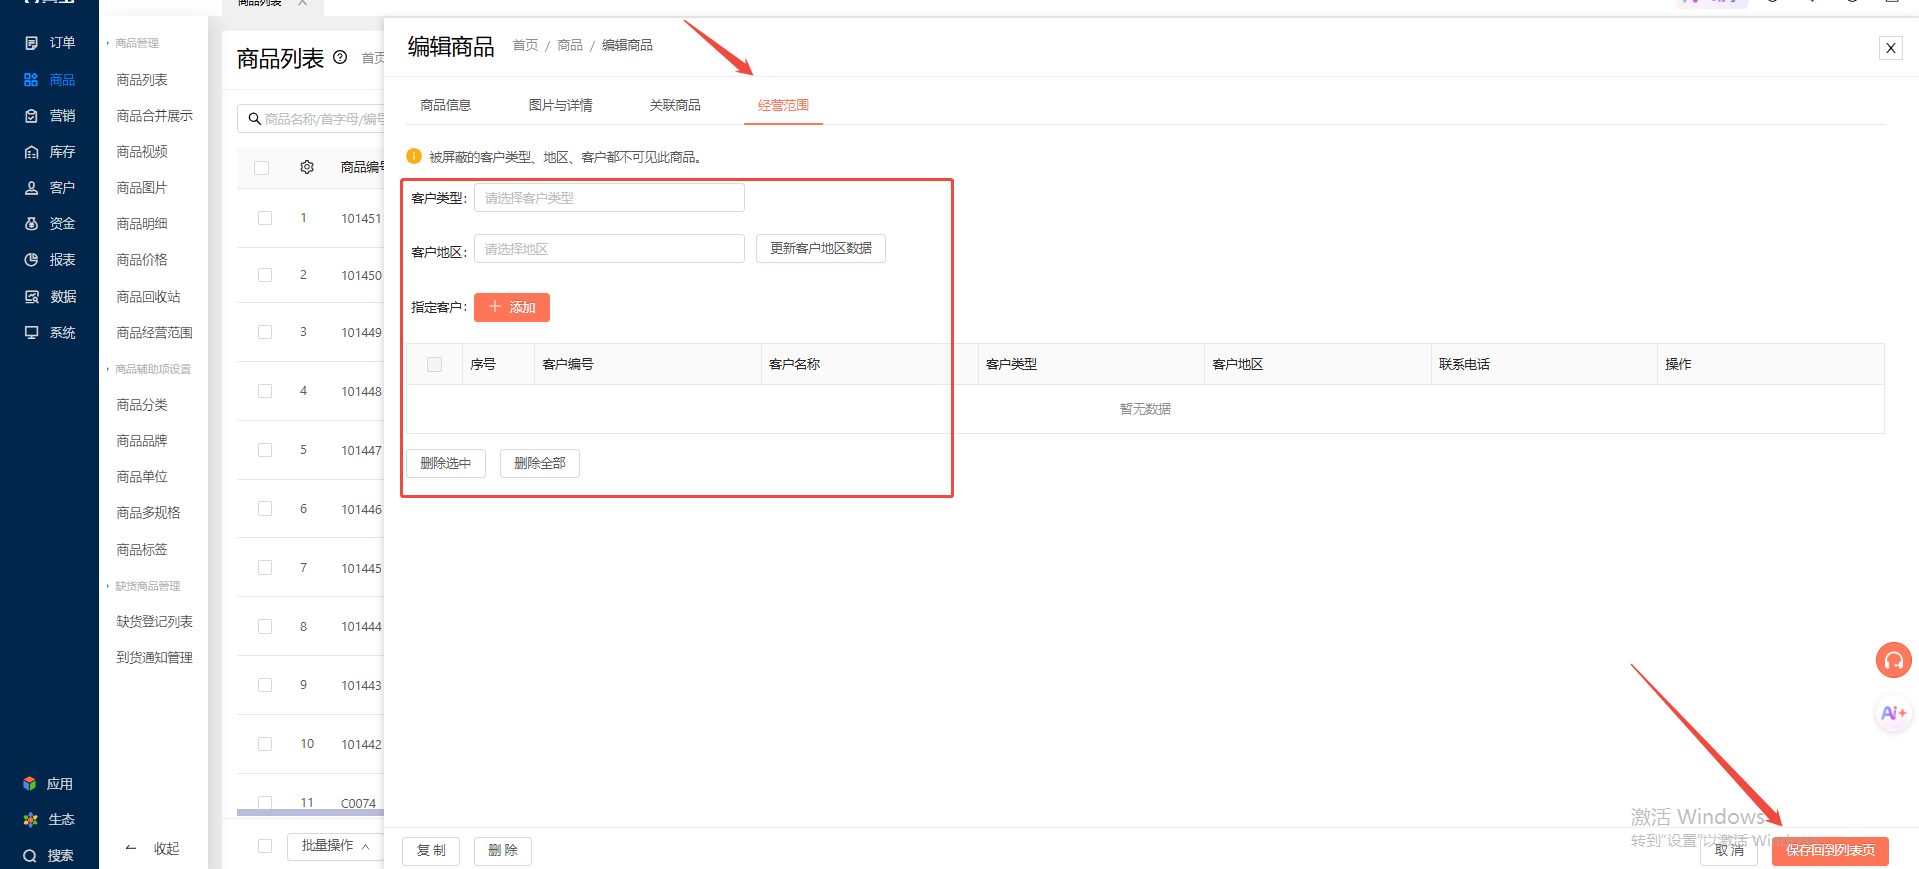Open the AI assistant floating icon
This screenshot has height=869, width=1919.
1893,713
